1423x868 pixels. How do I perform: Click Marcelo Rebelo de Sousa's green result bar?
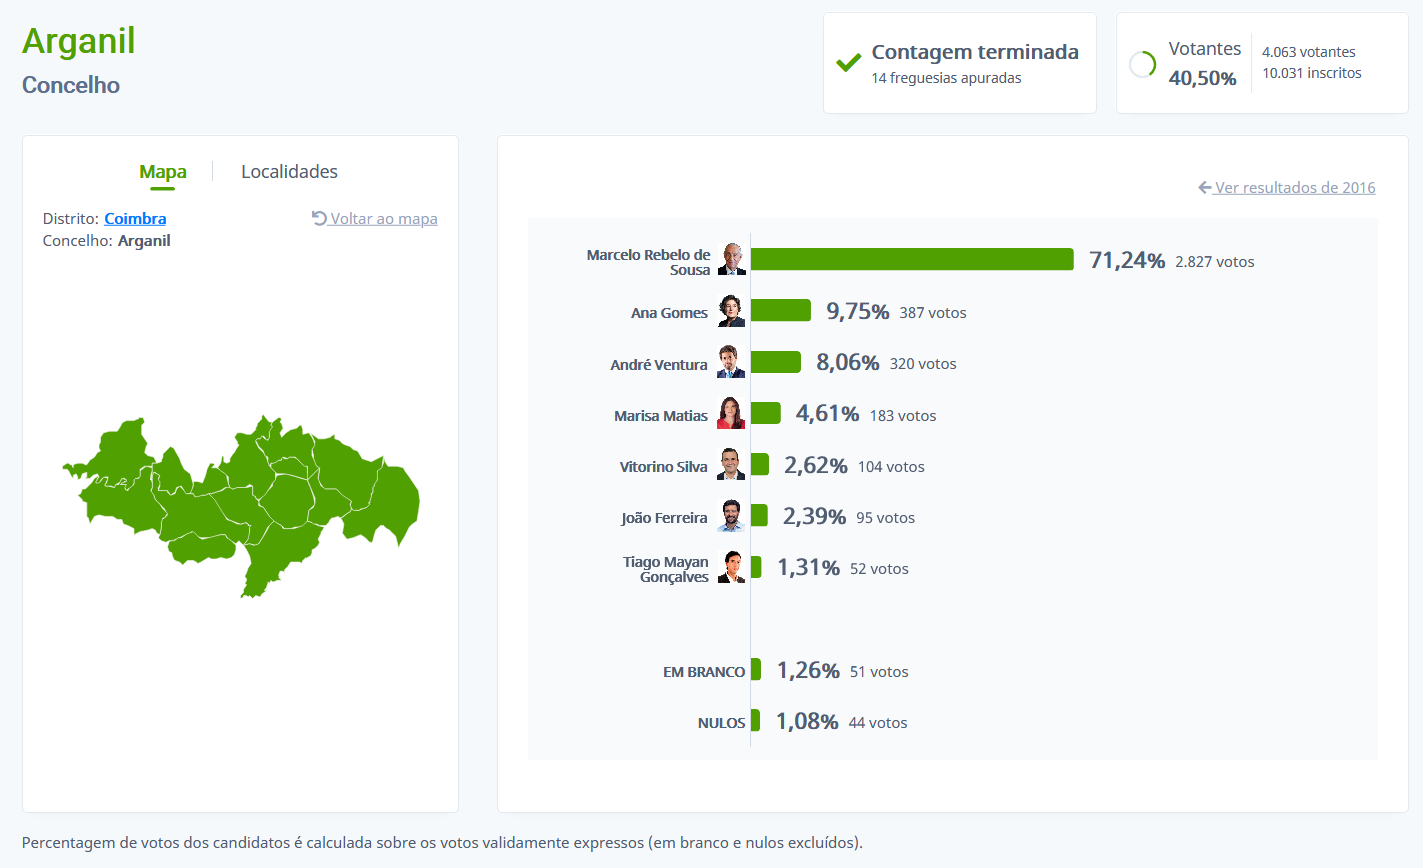coord(912,260)
